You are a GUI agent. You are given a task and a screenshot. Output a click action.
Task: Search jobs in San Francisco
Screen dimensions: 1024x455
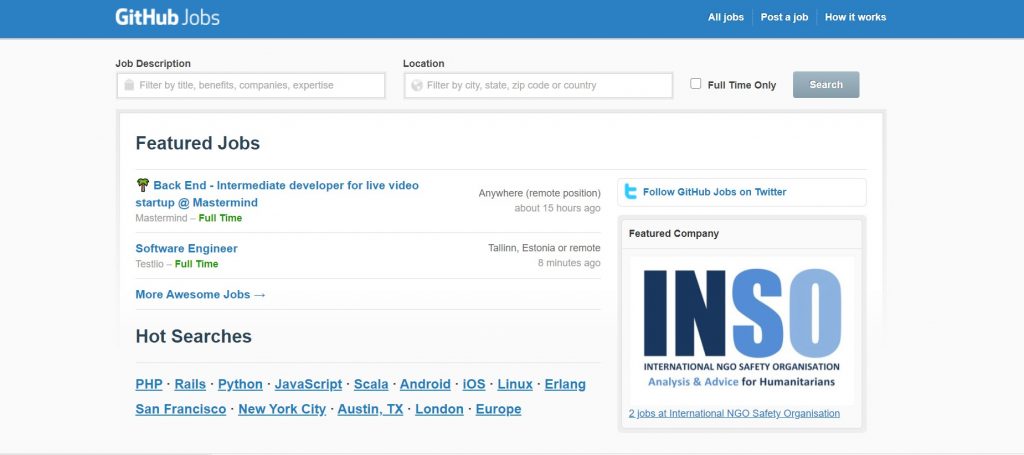181,409
